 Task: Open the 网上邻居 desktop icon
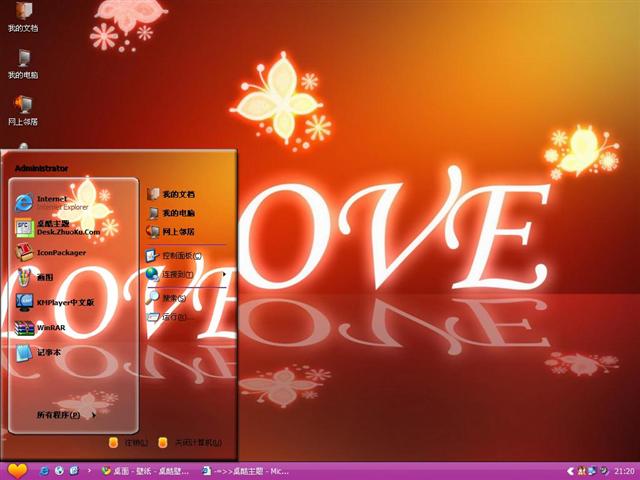[23, 110]
